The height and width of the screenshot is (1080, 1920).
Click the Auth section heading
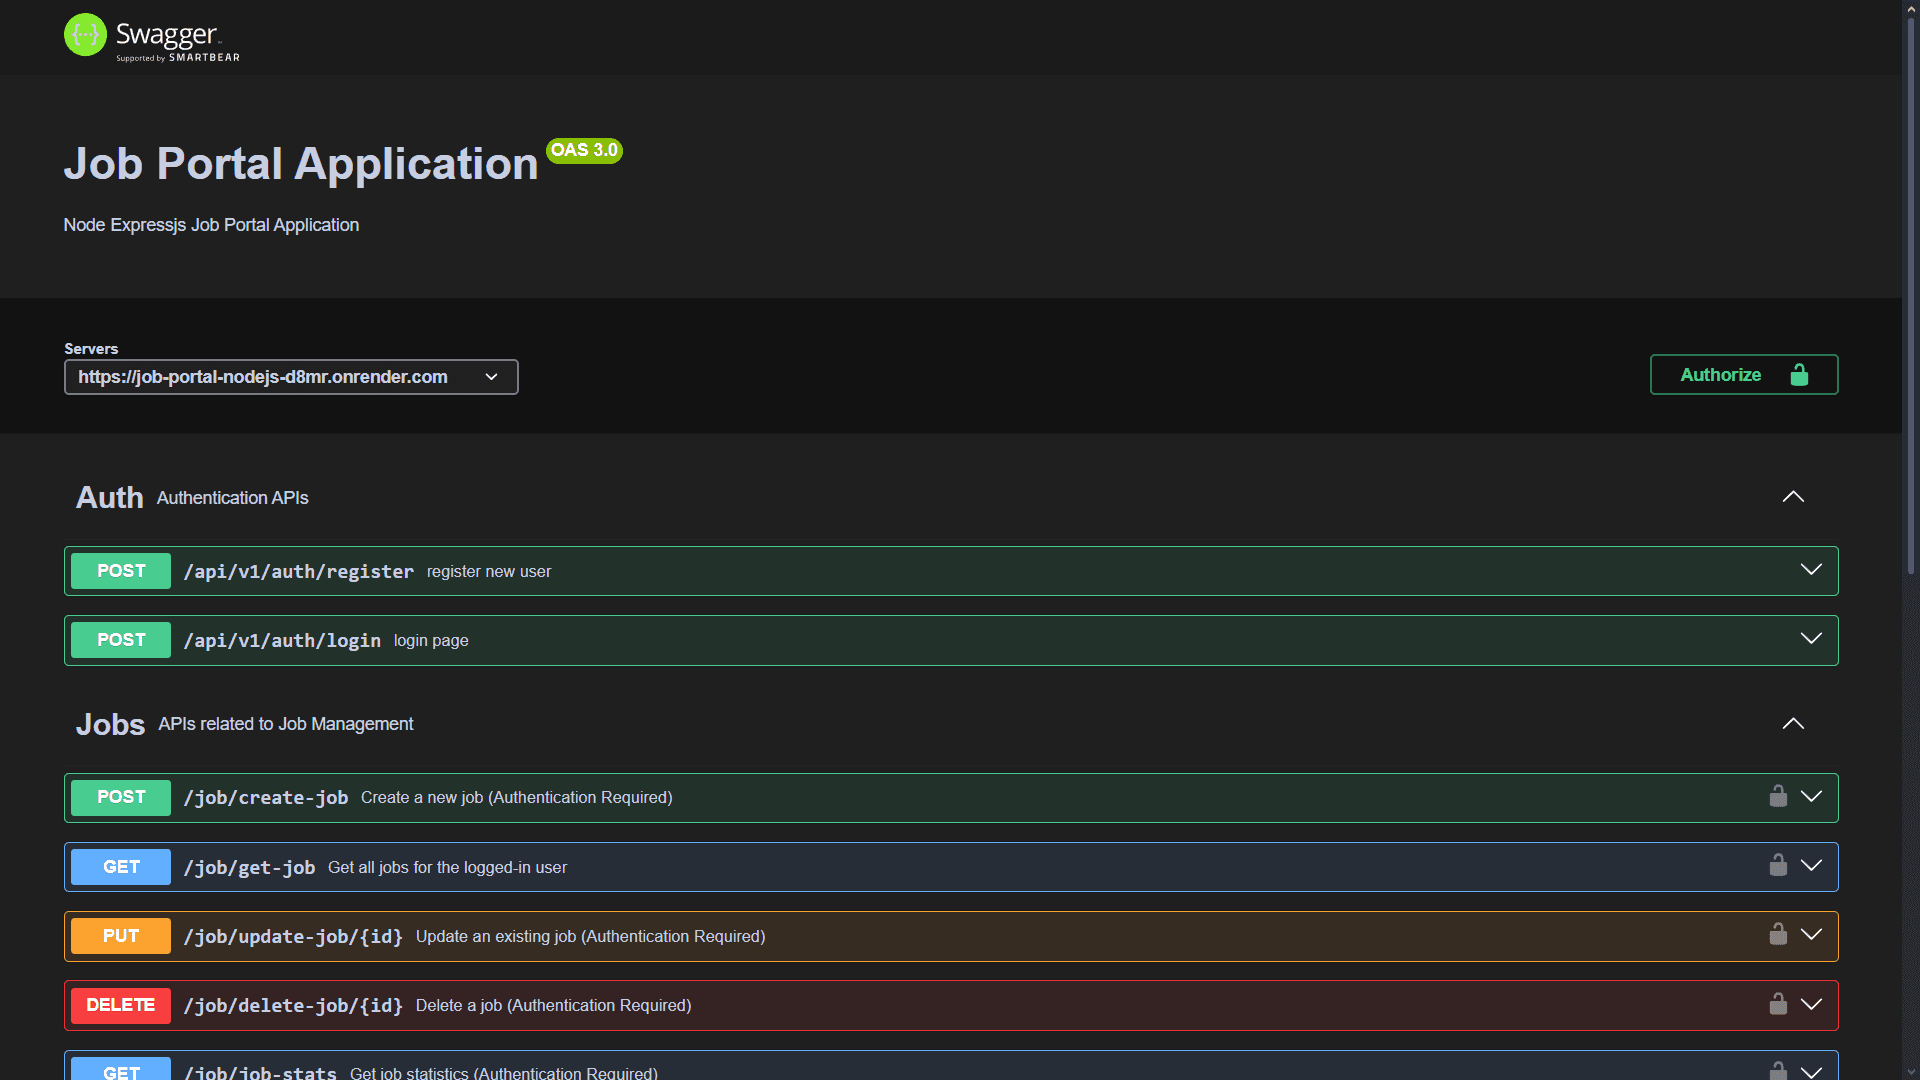point(110,498)
